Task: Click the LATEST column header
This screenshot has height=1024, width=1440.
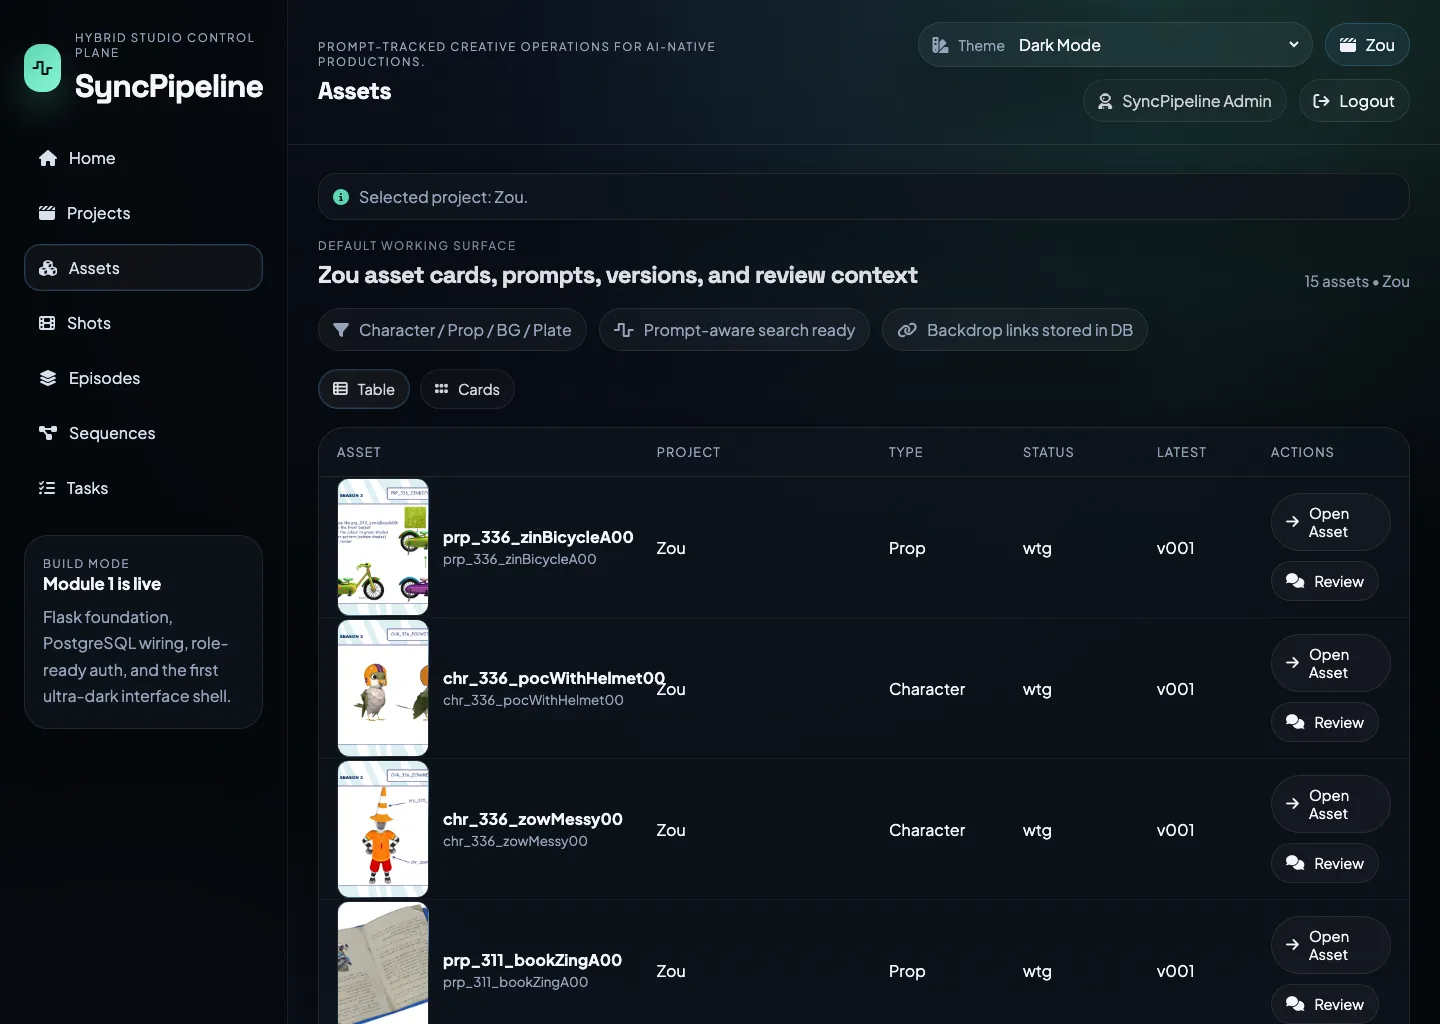Action: pyautogui.click(x=1181, y=452)
